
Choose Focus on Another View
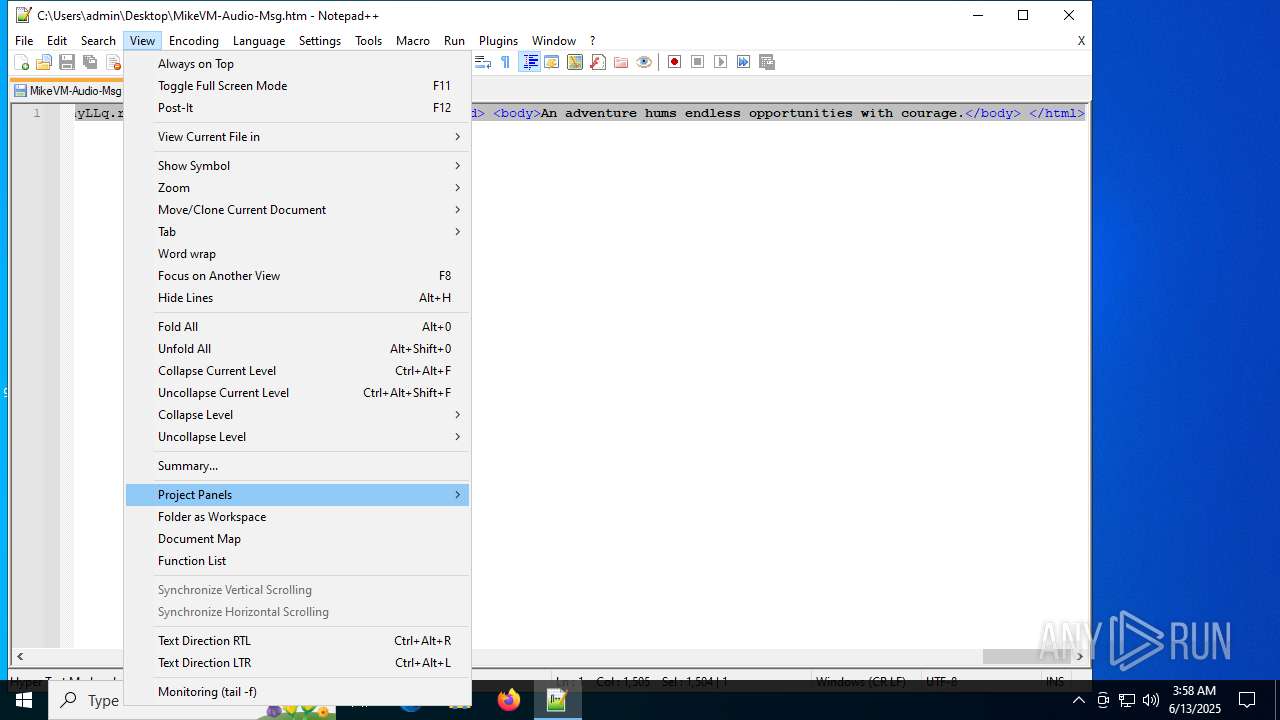pos(297,276)
